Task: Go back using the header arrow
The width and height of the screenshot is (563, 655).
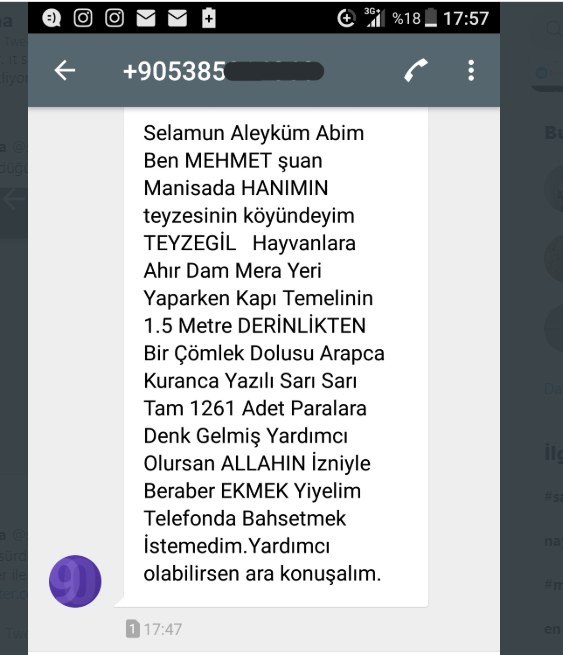Action: (x=65, y=70)
